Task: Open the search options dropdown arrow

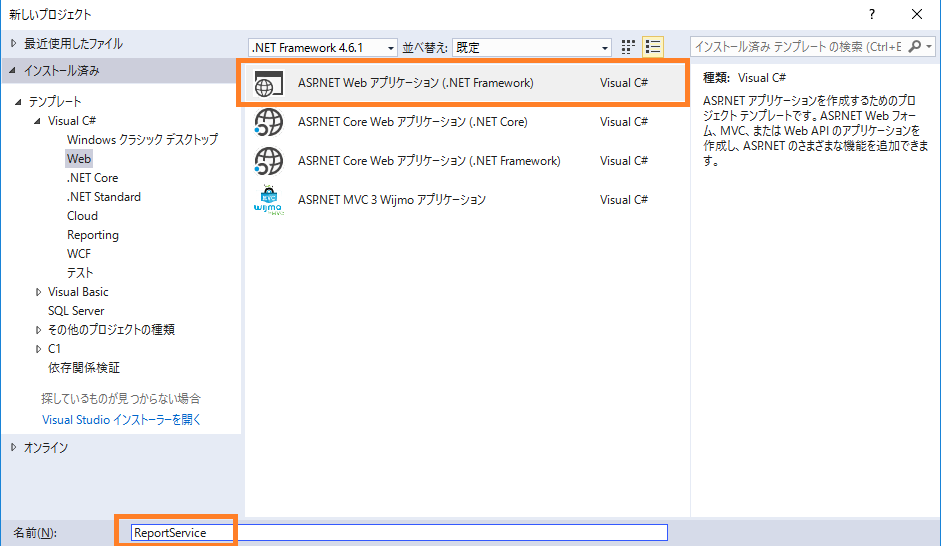Action: (x=929, y=46)
